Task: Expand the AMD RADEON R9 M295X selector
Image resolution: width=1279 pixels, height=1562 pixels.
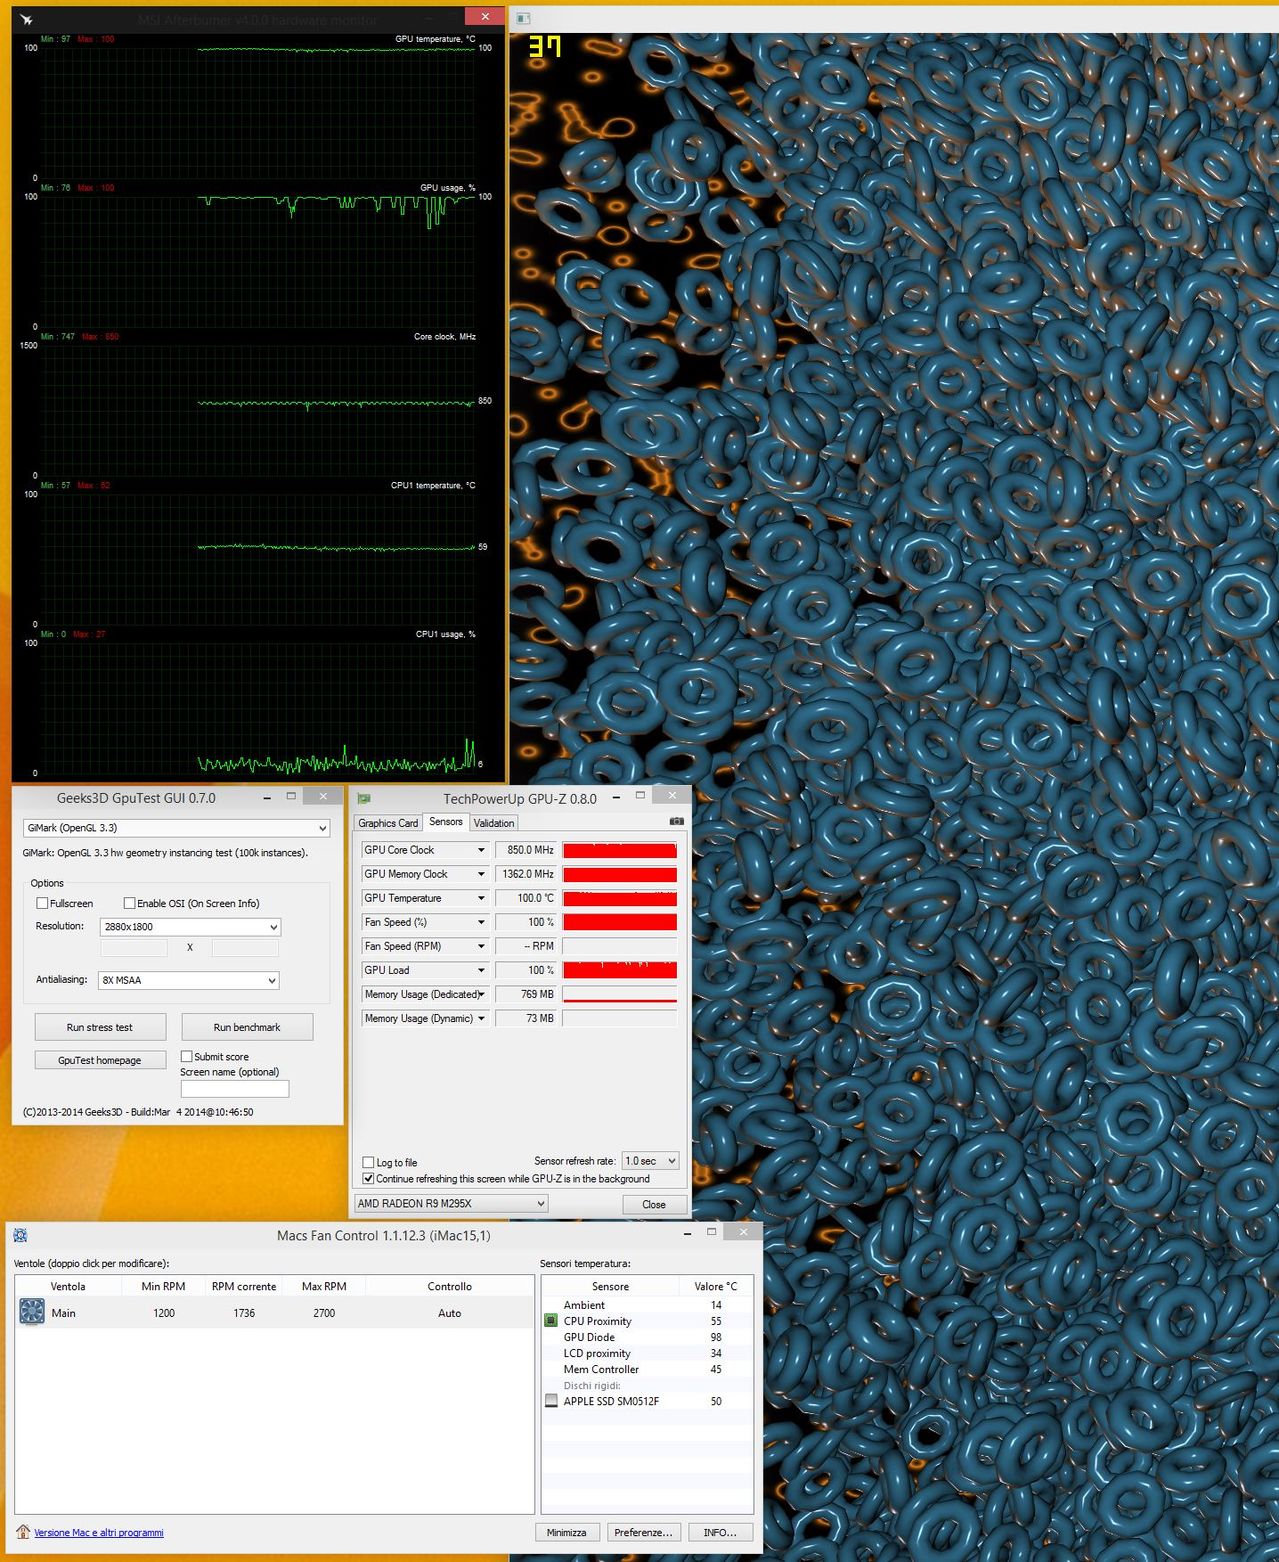Action: (451, 1203)
